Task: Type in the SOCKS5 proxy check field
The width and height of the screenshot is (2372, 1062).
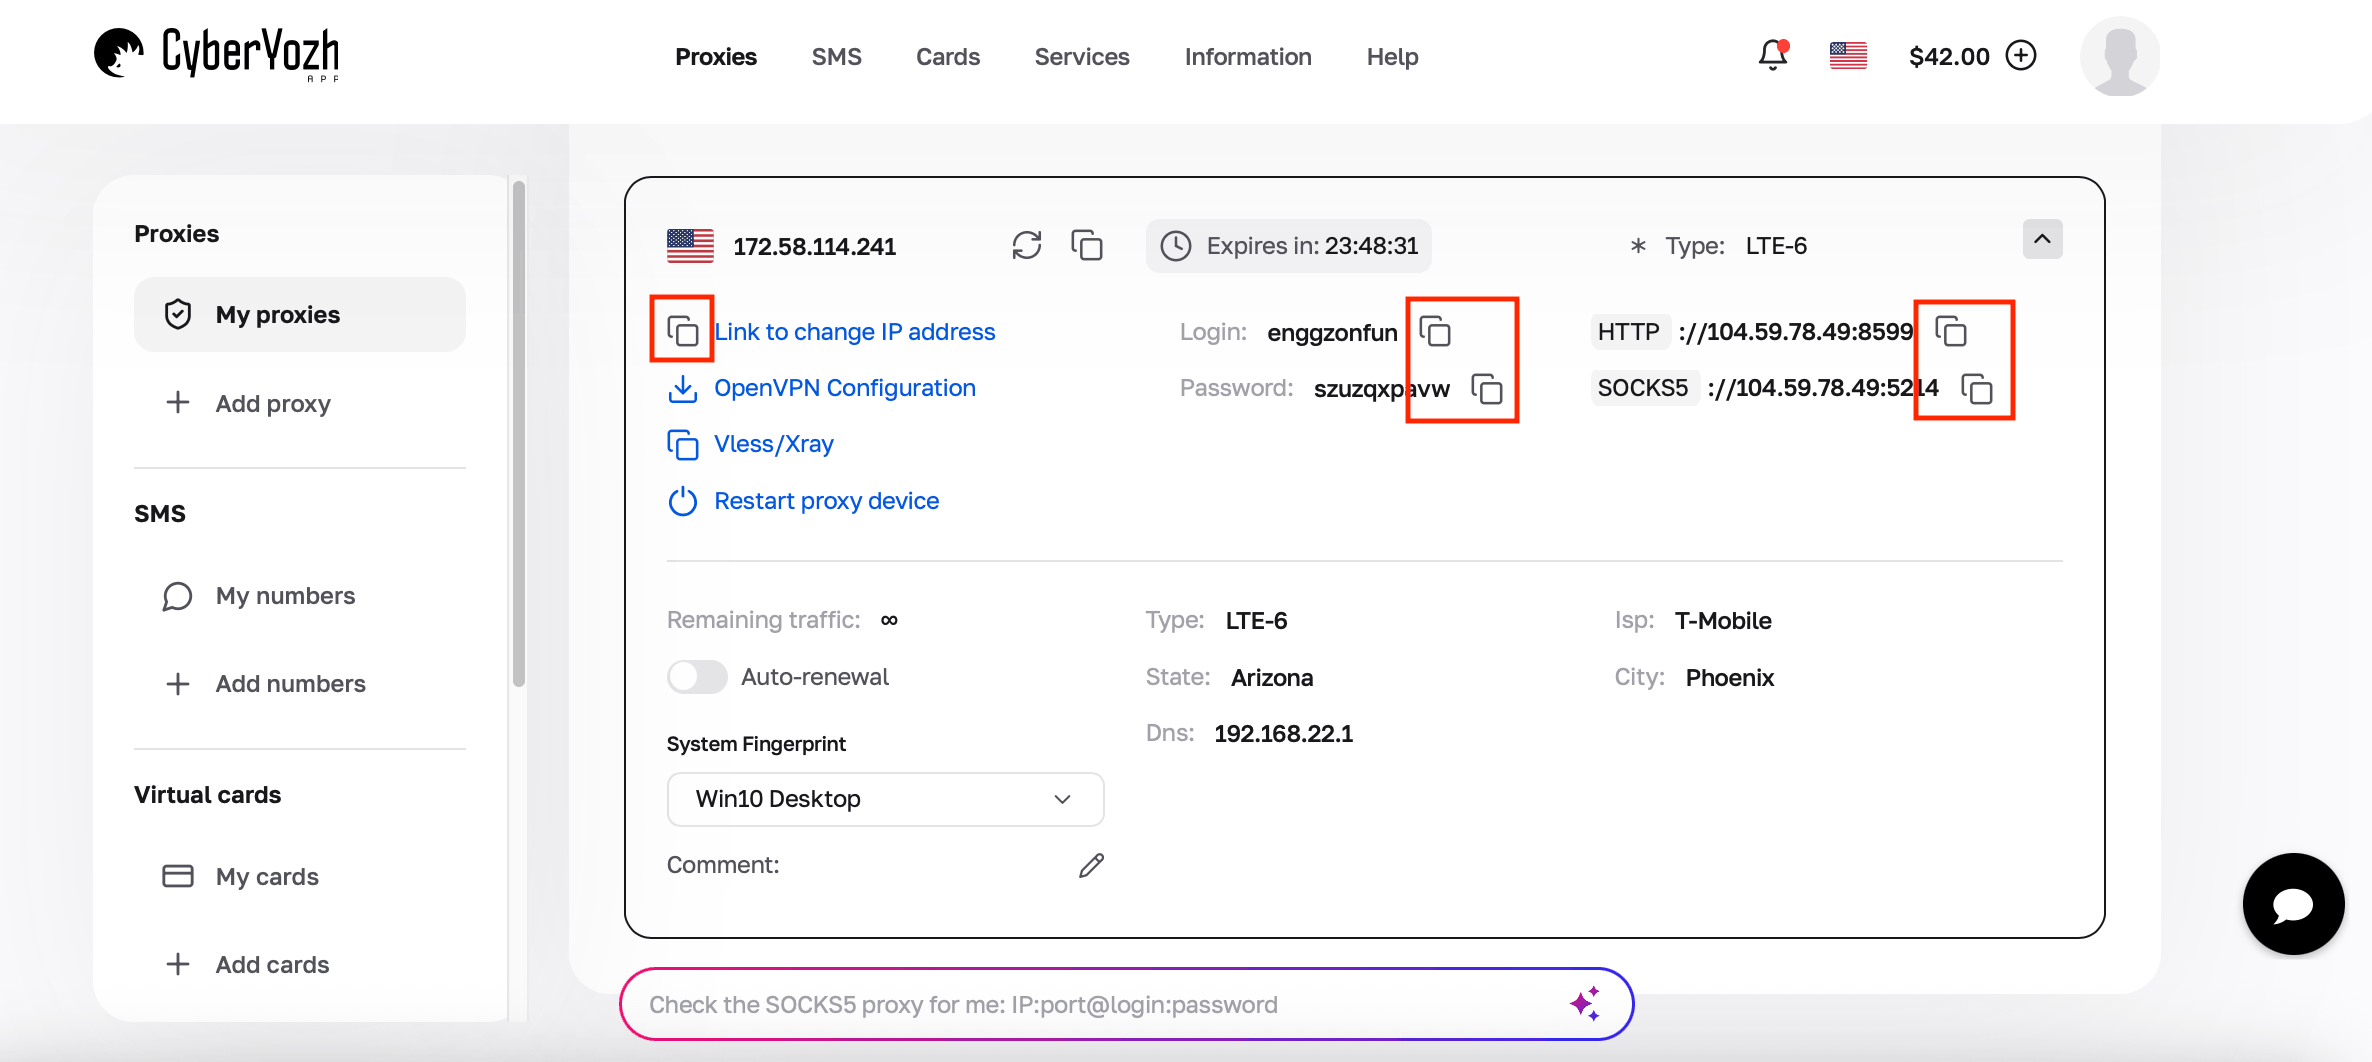Action: click(1100, 1004)
